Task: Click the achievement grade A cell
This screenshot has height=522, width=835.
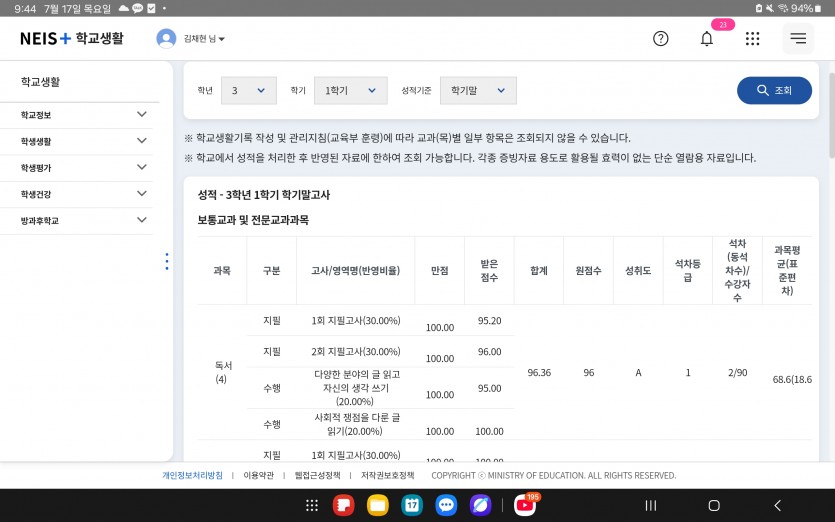Action: (x=638, y=372)
